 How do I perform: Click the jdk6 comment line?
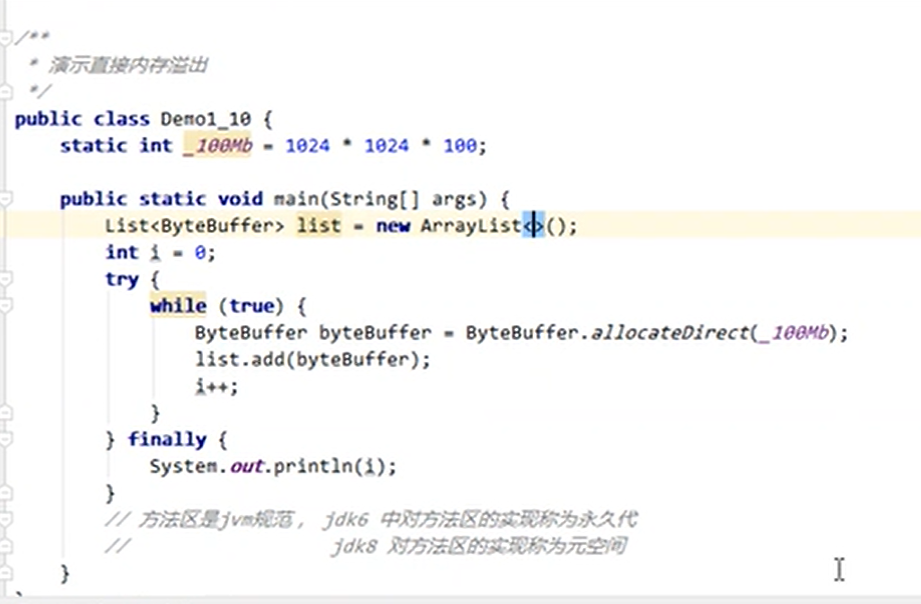pyautogui.click(x=371, y=520)
